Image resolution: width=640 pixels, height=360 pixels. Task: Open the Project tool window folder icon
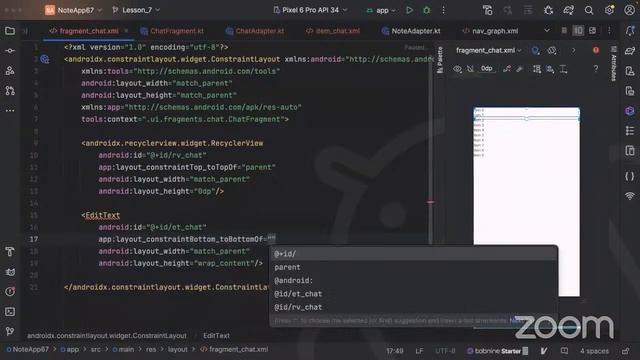[x=10, y=31]
